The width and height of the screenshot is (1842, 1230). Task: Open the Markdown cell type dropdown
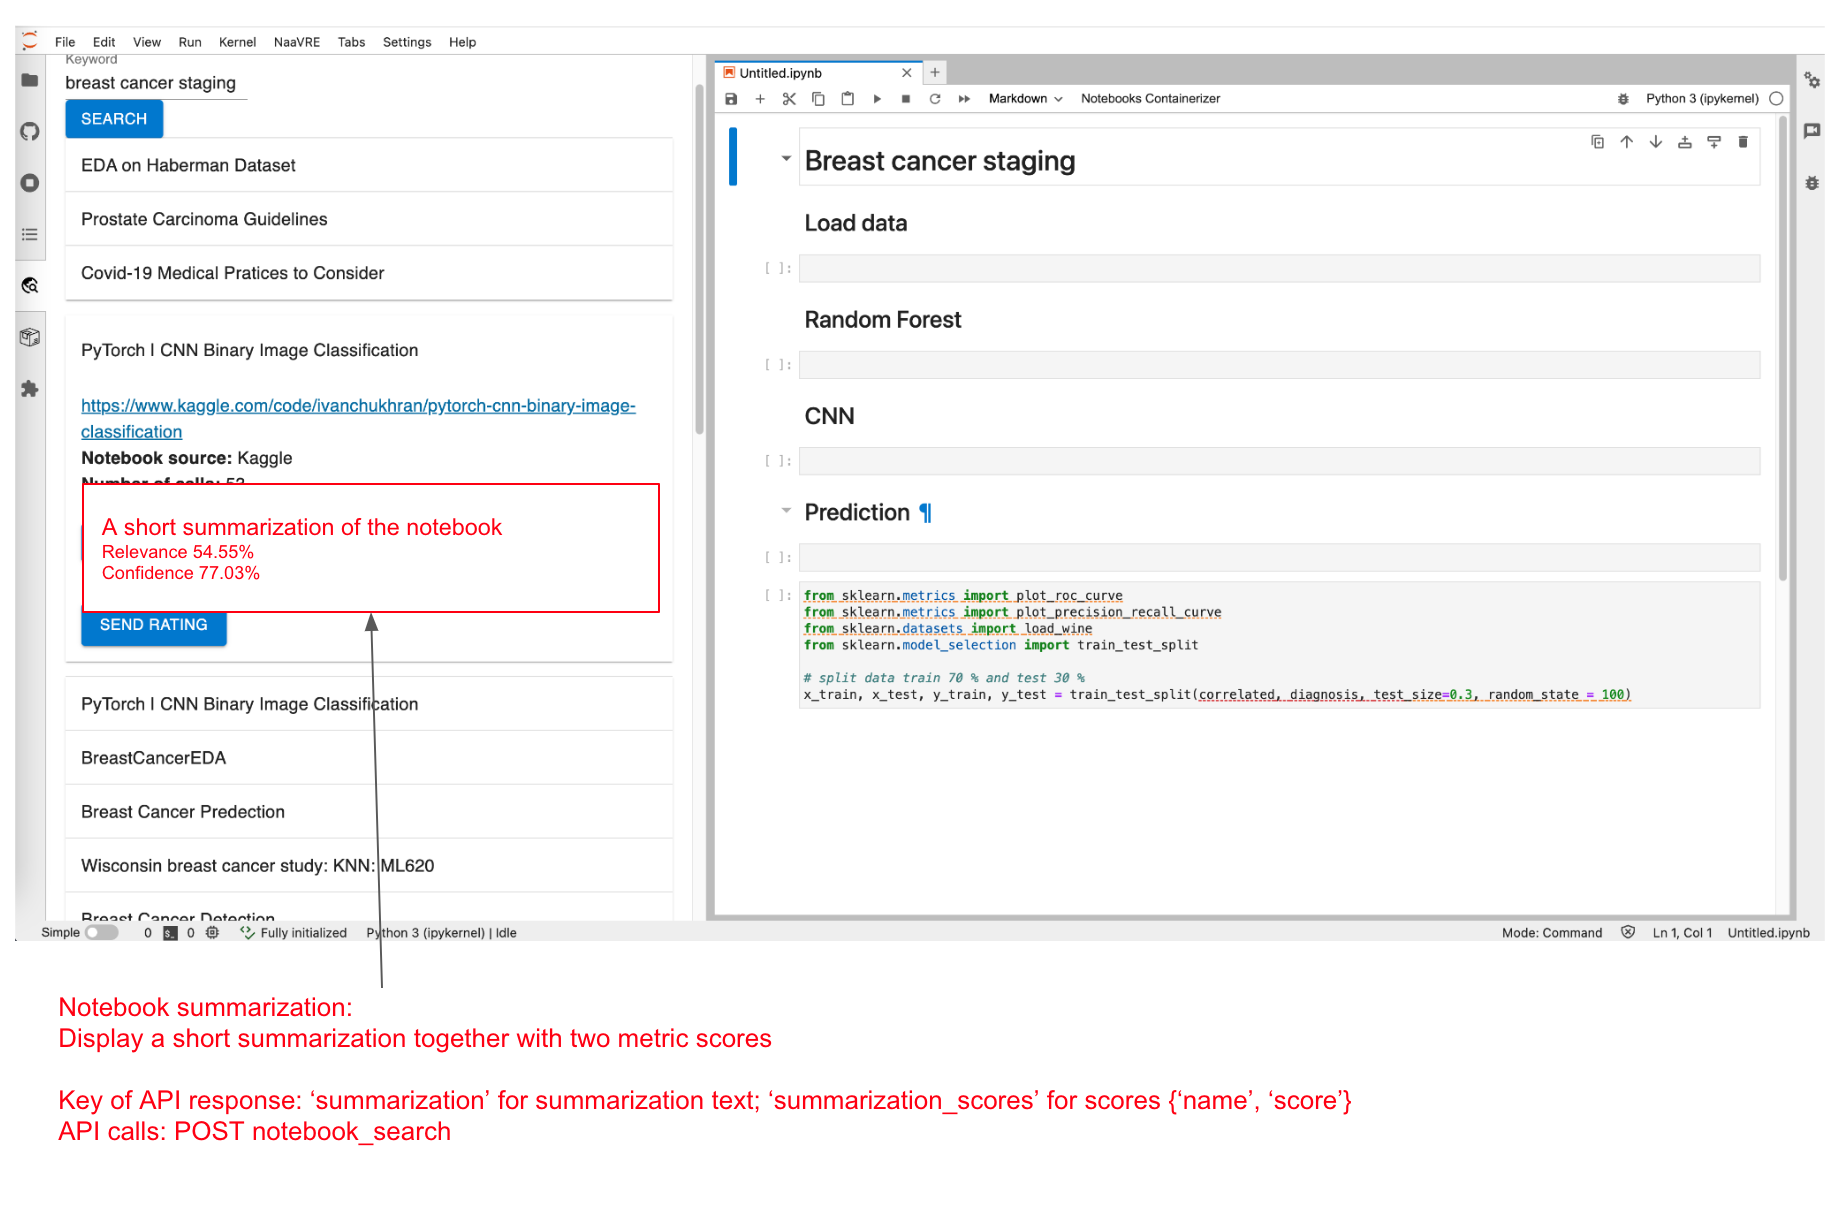tap(1025, 98)
